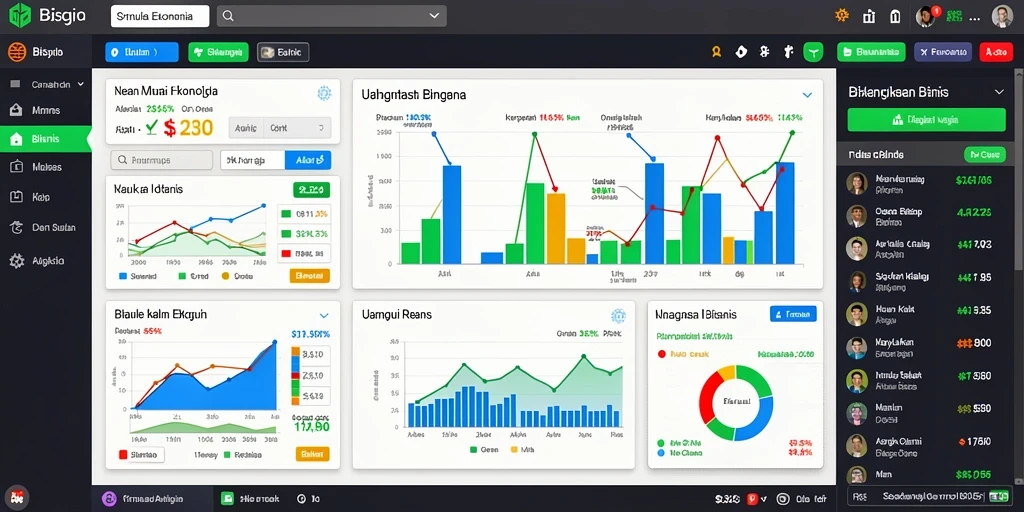Open the settings gear icon in Nean Murai card
This screenshot has width=1024, height=512.
point(324,93)
